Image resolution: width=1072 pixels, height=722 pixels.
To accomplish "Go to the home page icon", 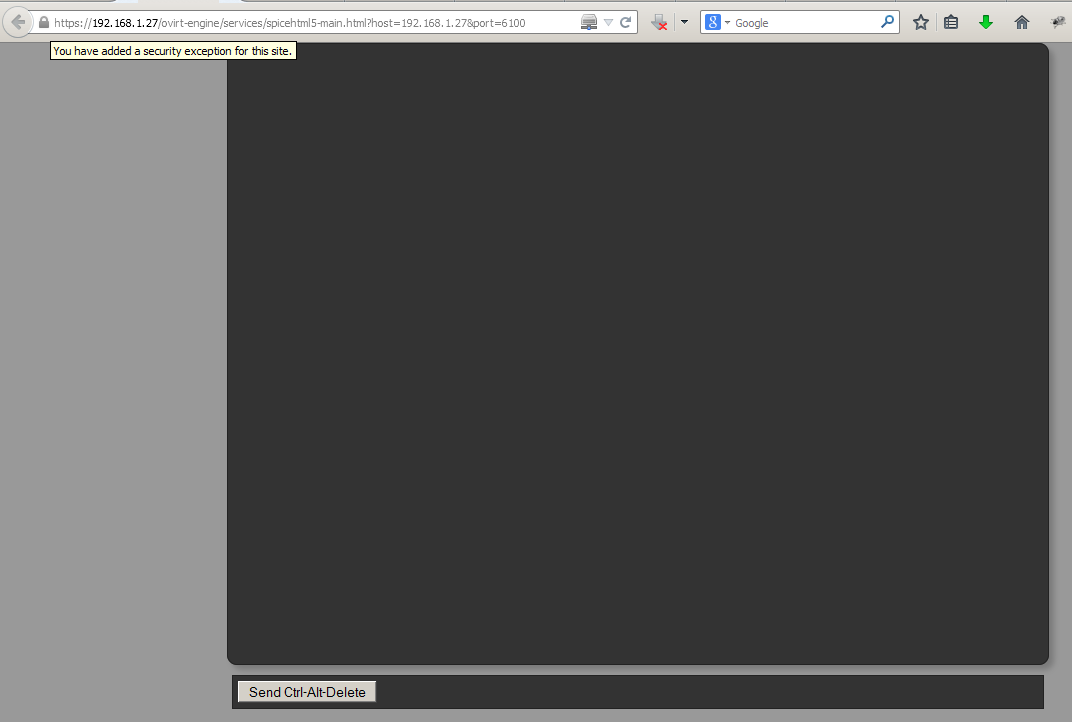I will pos(1021,22).
